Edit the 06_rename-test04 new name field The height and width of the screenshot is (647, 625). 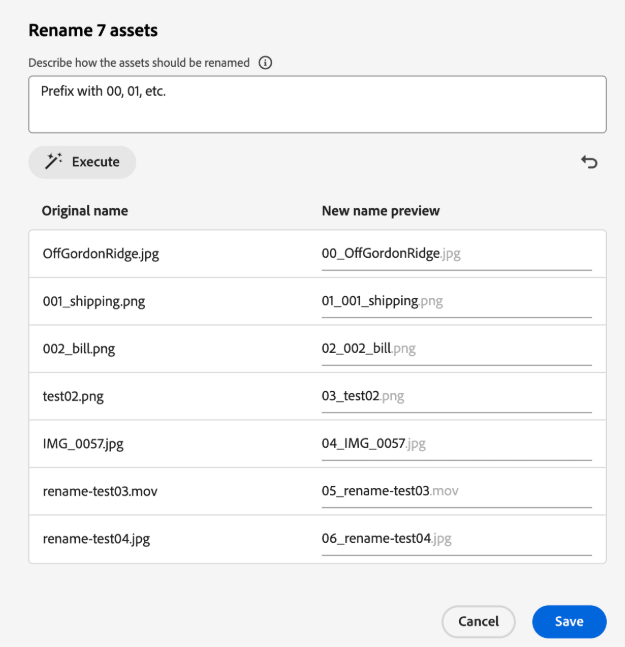[456, 539]
